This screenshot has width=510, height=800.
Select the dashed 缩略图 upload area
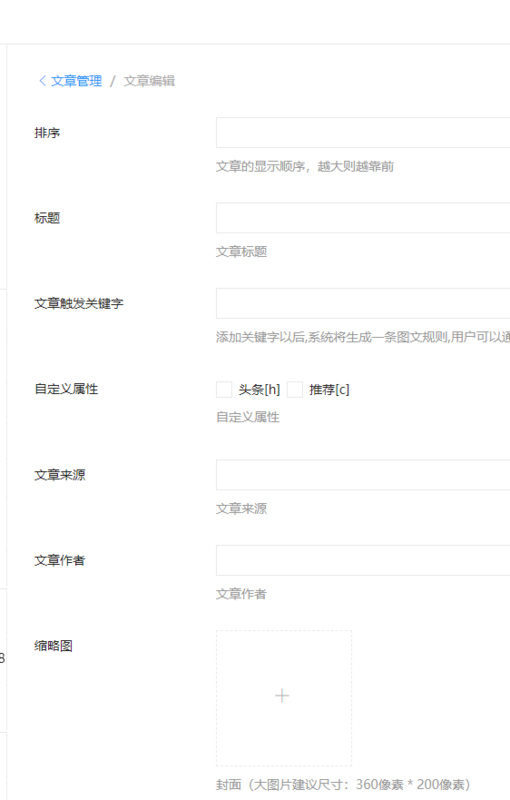pos(284,698)
